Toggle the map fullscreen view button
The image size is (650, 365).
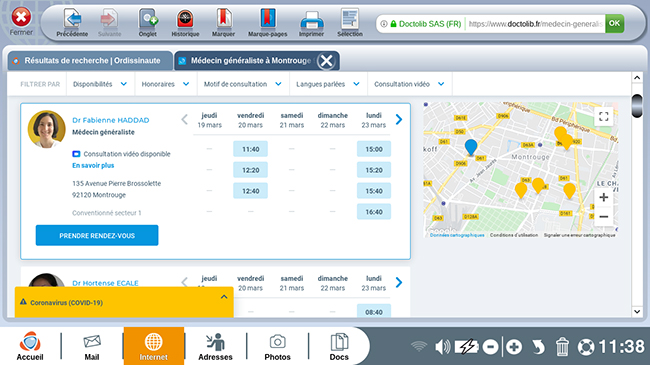point(604,116)
